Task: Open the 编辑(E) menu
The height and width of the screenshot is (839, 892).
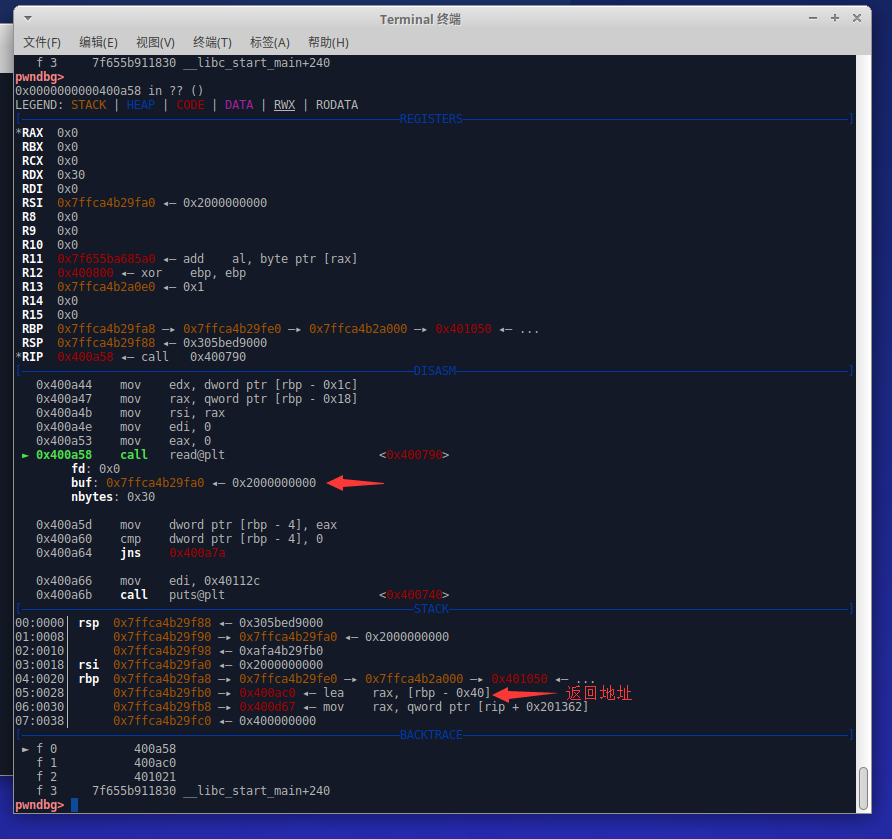Action: 98,42
